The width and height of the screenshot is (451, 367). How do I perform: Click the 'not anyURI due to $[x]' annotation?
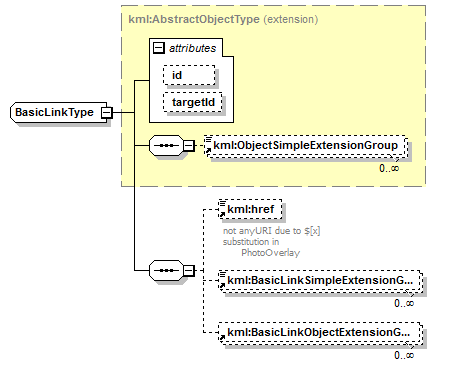[272, 231]
